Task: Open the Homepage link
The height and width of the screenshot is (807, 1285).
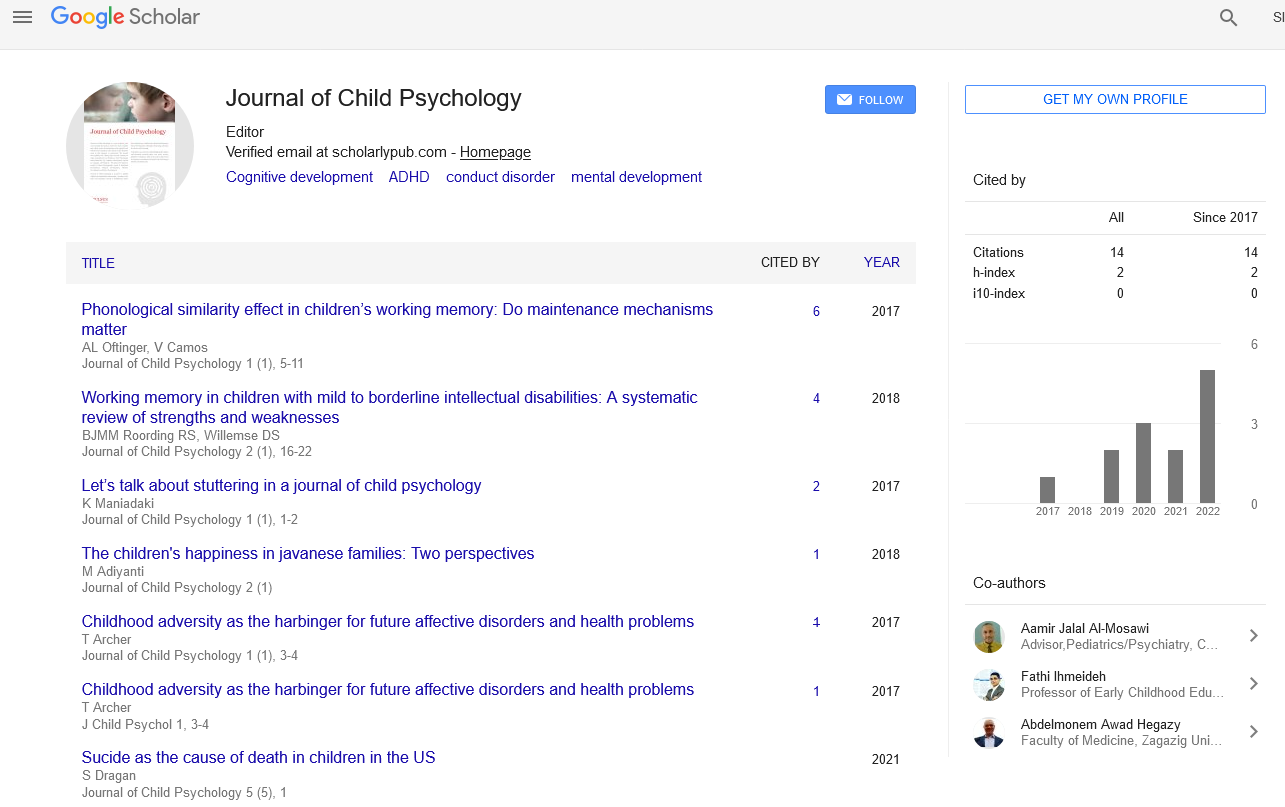Action: [x=495, y=152]
